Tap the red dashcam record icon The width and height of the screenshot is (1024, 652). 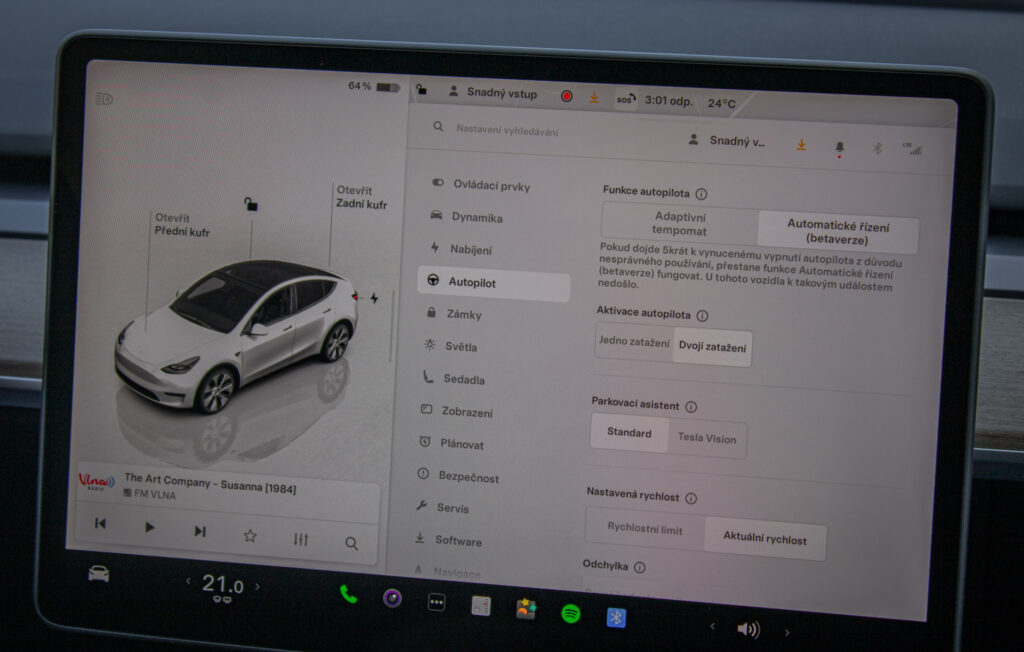tap(566, 96)
